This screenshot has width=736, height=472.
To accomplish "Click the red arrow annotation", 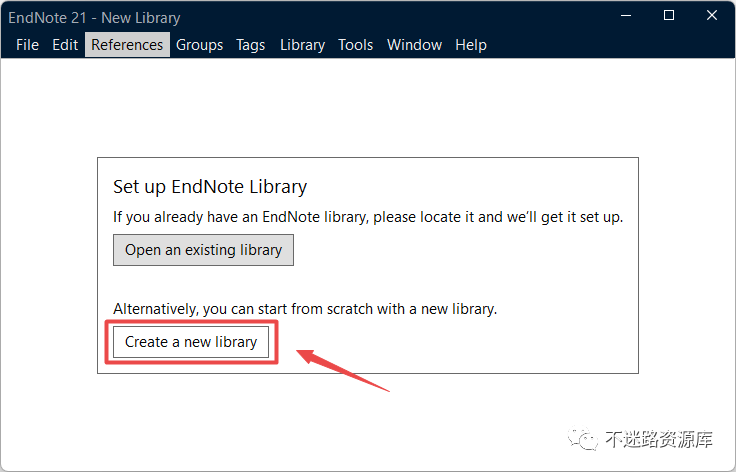I will pos(343,370).
